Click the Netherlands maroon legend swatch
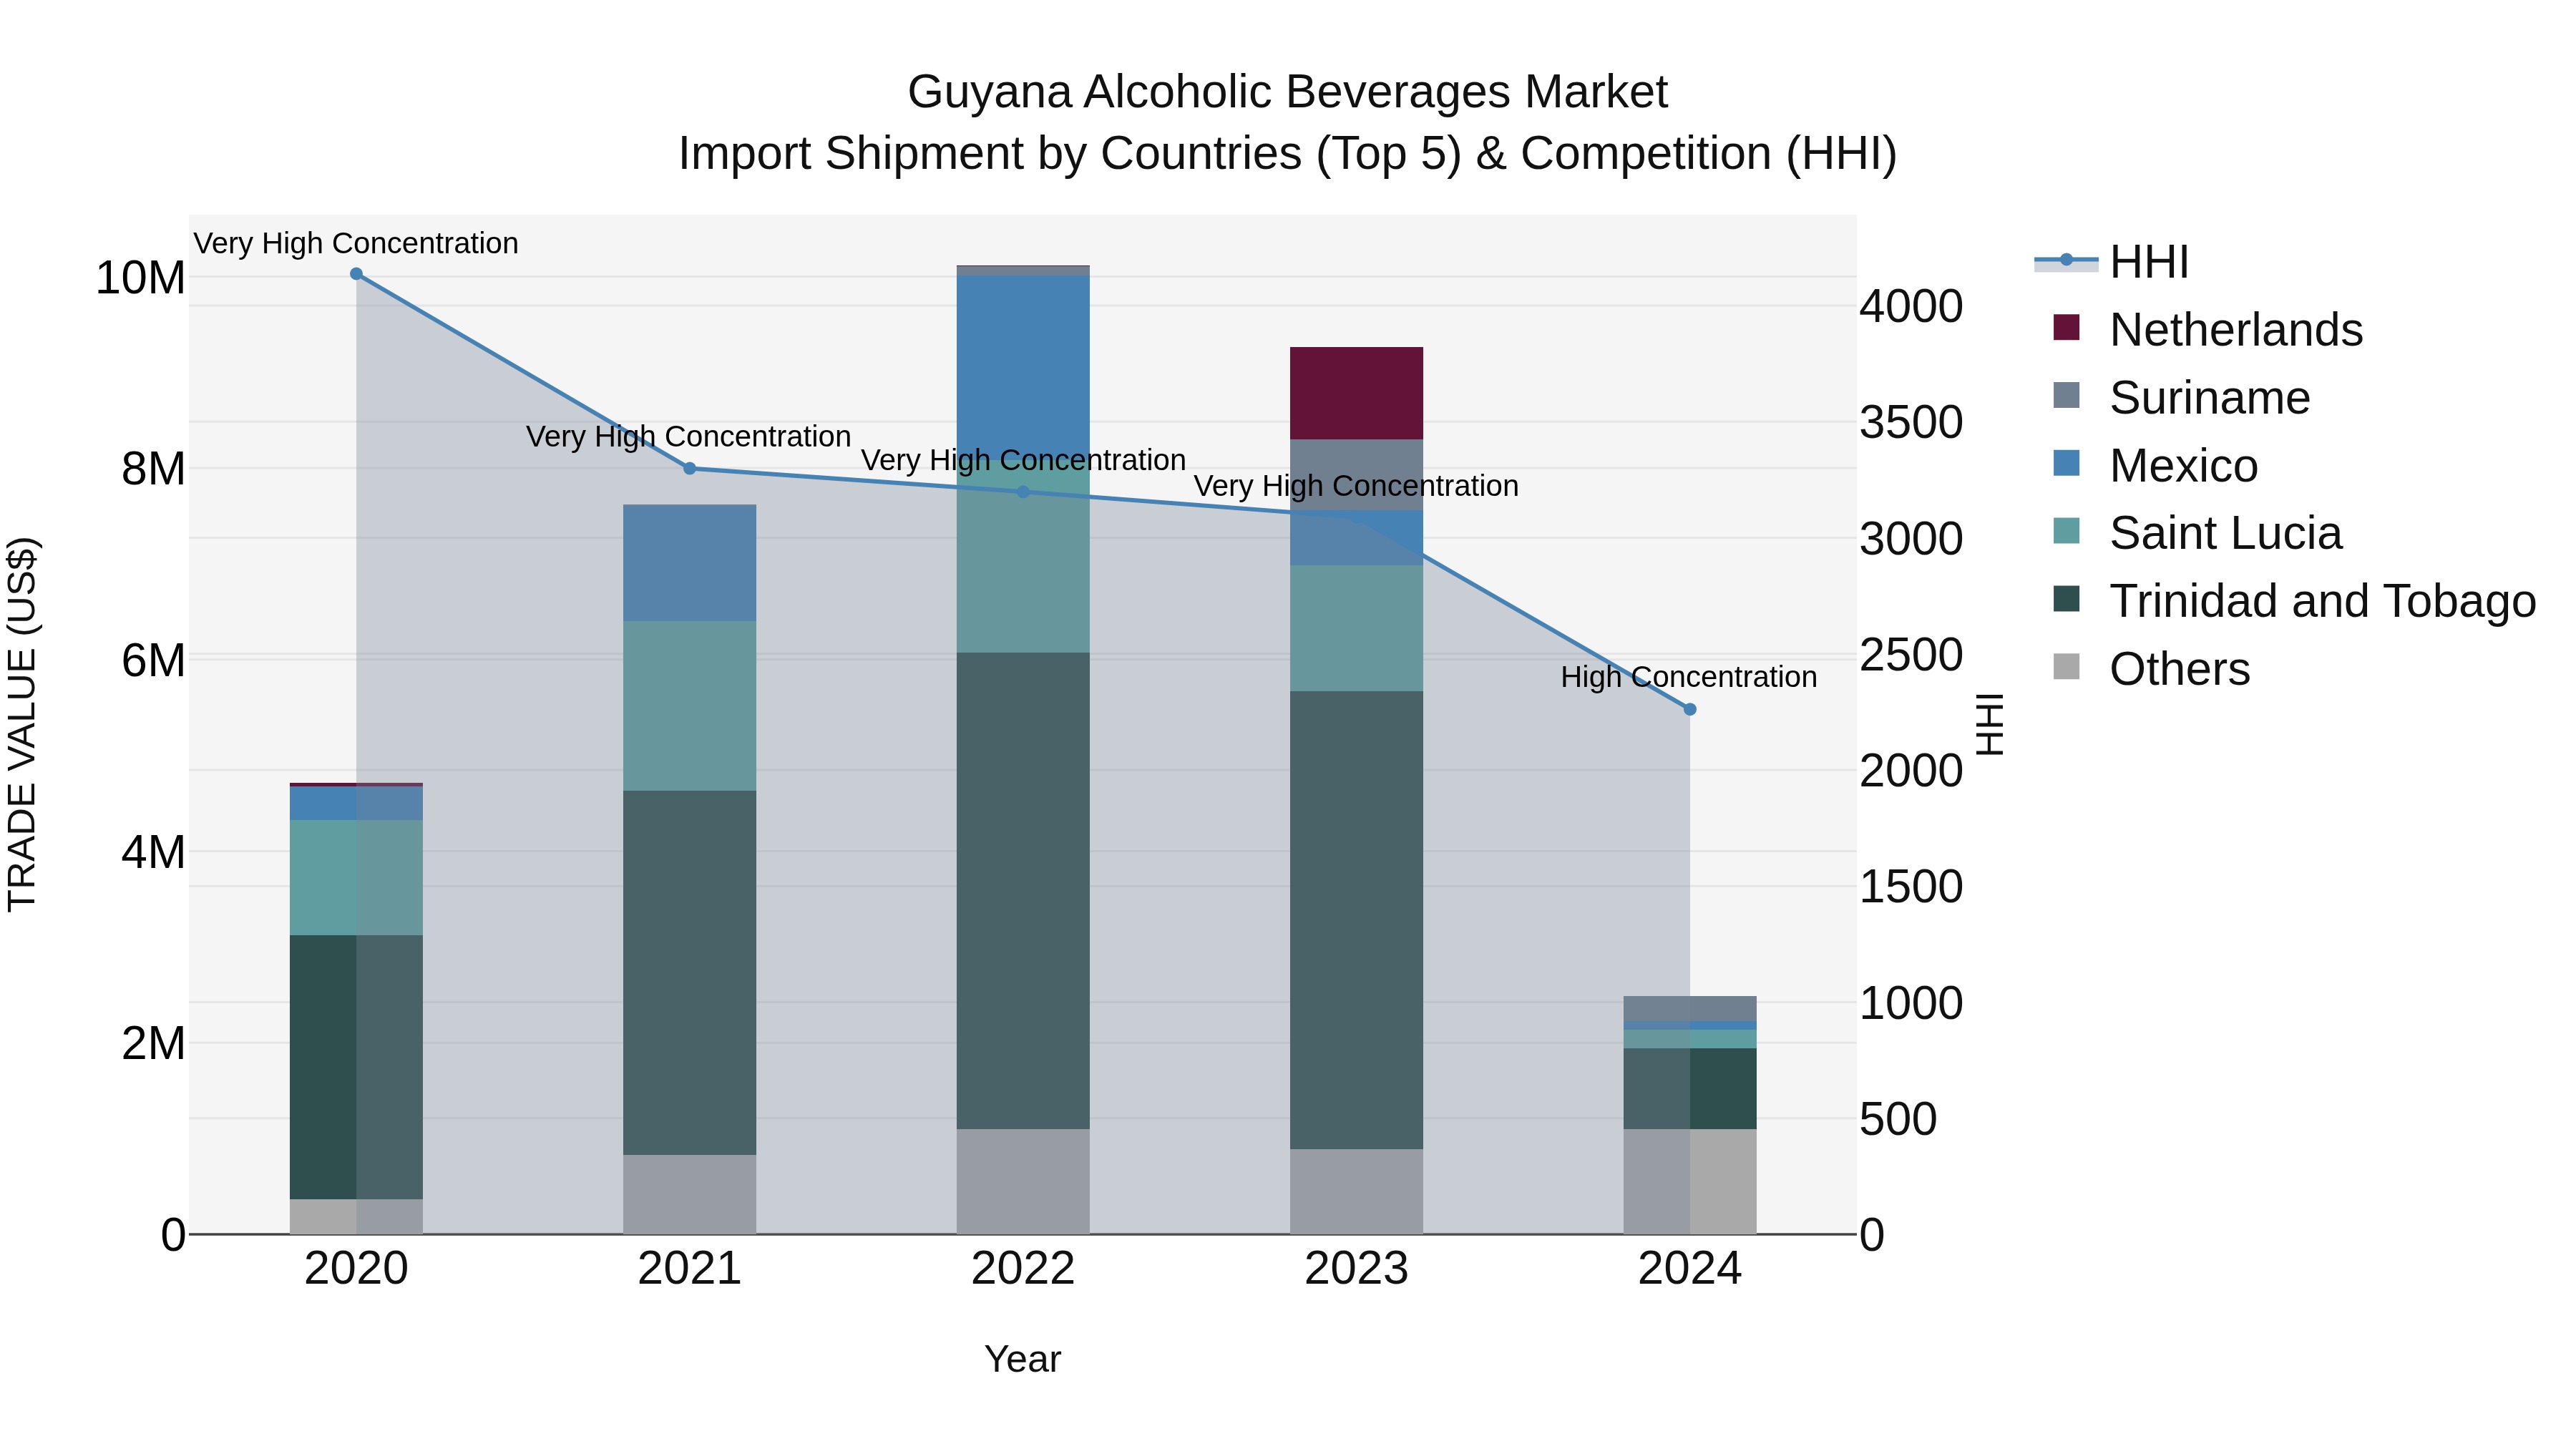 [2066, 327]
